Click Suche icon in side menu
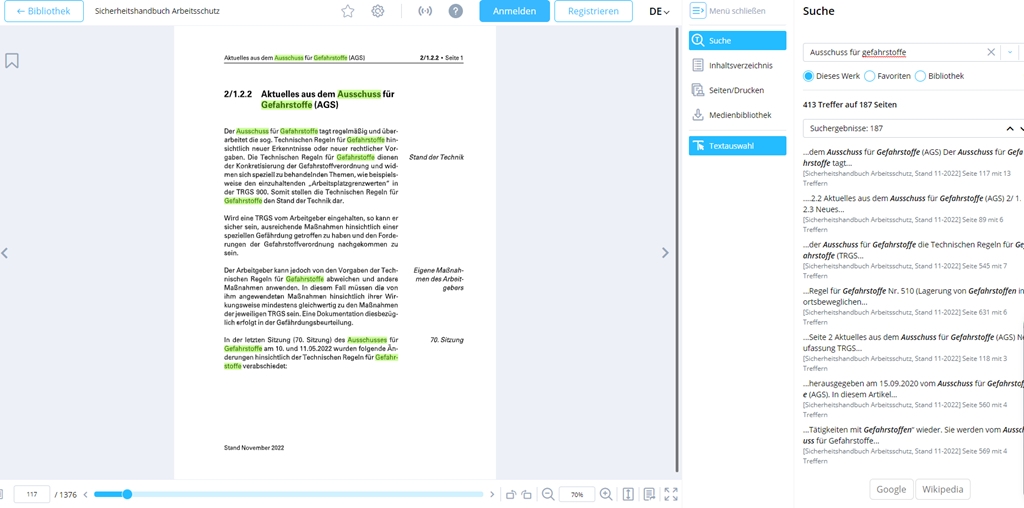 coord(697,40)
